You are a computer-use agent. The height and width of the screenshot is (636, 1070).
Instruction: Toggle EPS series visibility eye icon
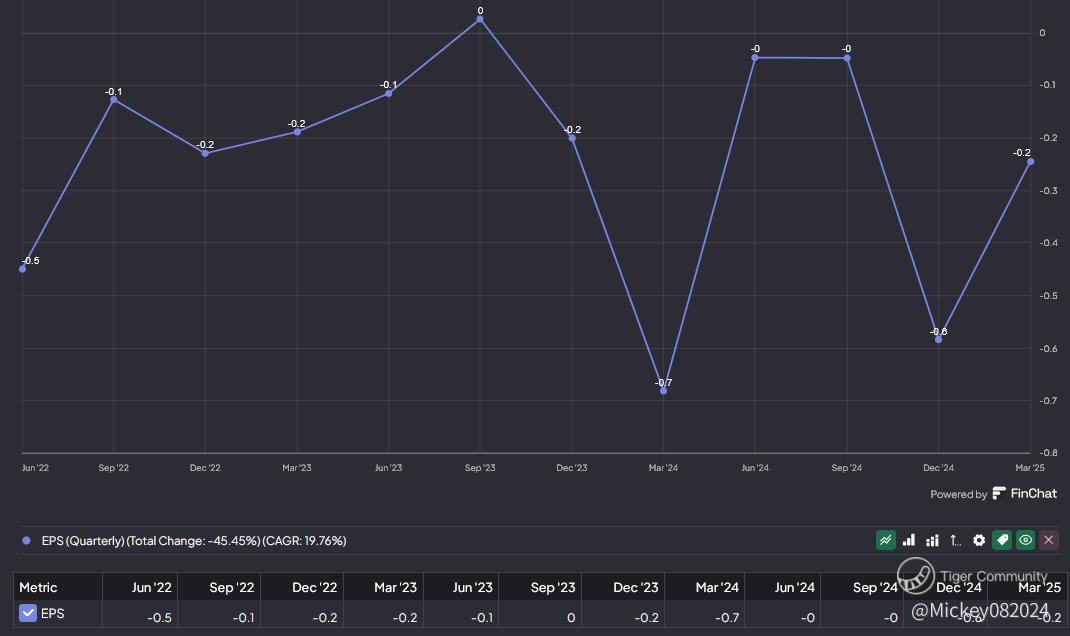[x=1025, y=540]
